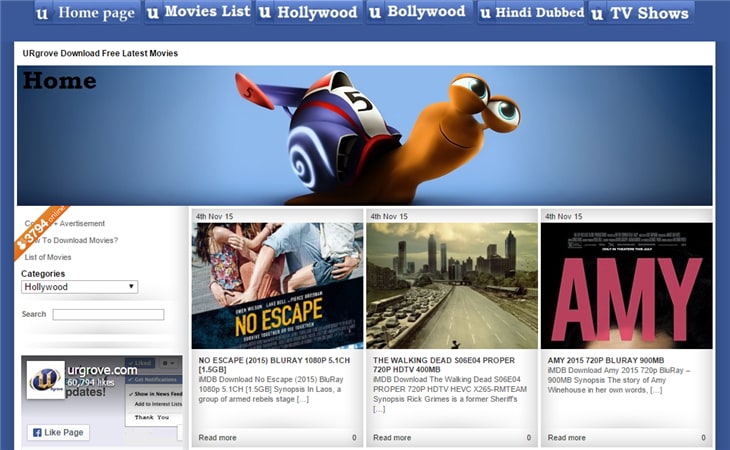The image size is (730, 450).
Task: Focus the Search text field
Action: (108, 315)
